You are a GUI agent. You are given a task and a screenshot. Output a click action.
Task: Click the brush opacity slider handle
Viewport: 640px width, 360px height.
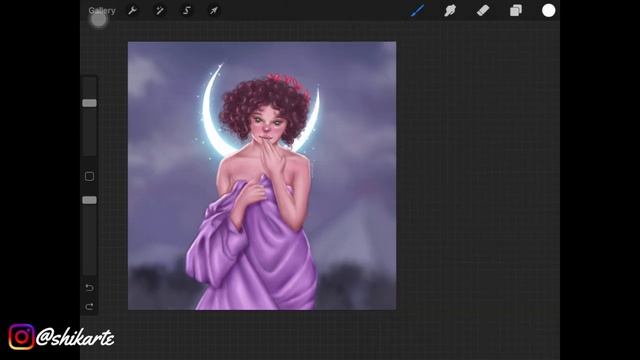89,200
